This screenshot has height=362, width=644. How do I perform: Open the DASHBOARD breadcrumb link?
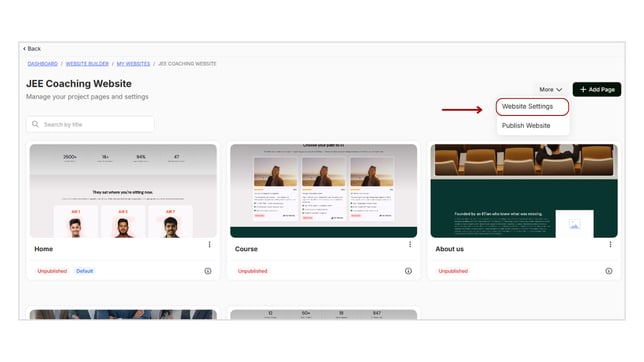(42, 64)
